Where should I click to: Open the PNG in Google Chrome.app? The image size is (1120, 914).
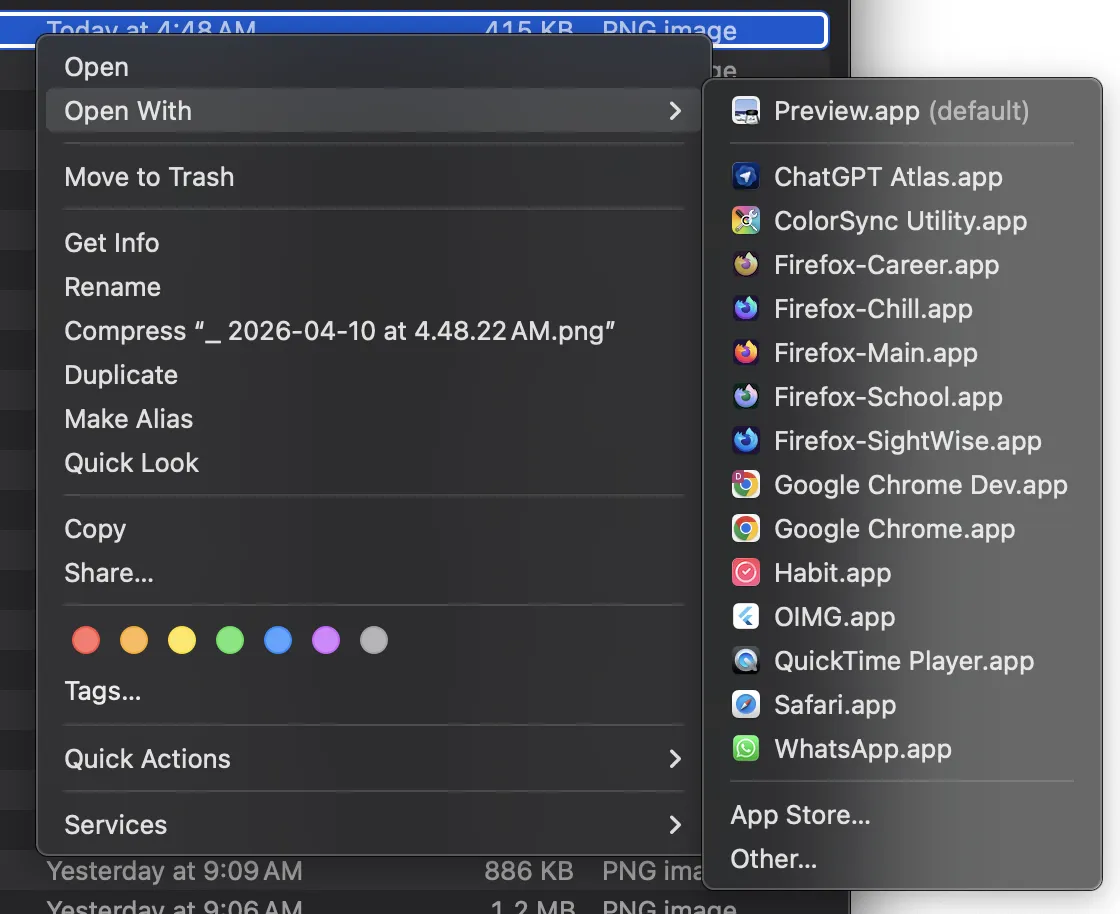click(893, 529)
